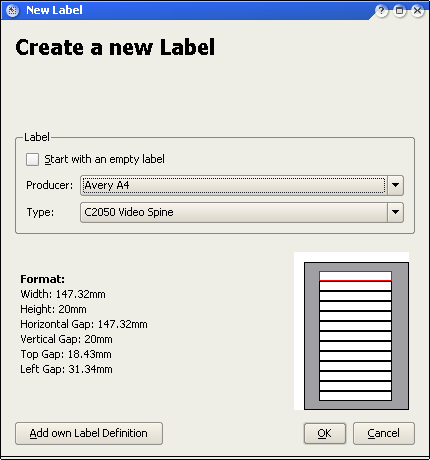The width and height of the screenshot is (430, 460).
Task: Select the red highlighted label in preview
Action: coord(355,276)
